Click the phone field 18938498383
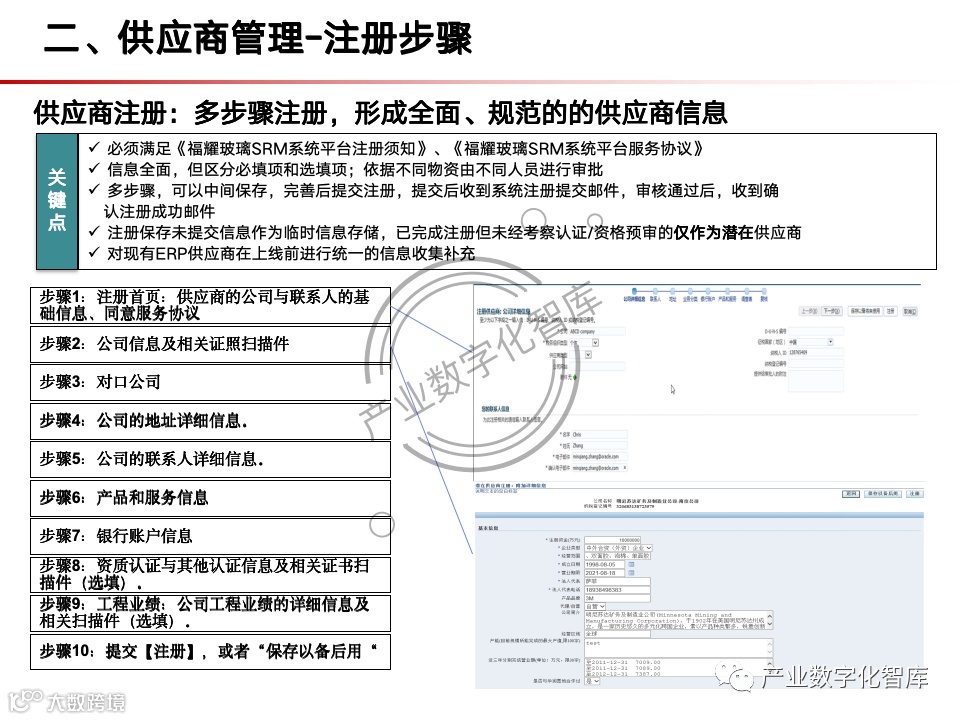 [x=617, y=590]
